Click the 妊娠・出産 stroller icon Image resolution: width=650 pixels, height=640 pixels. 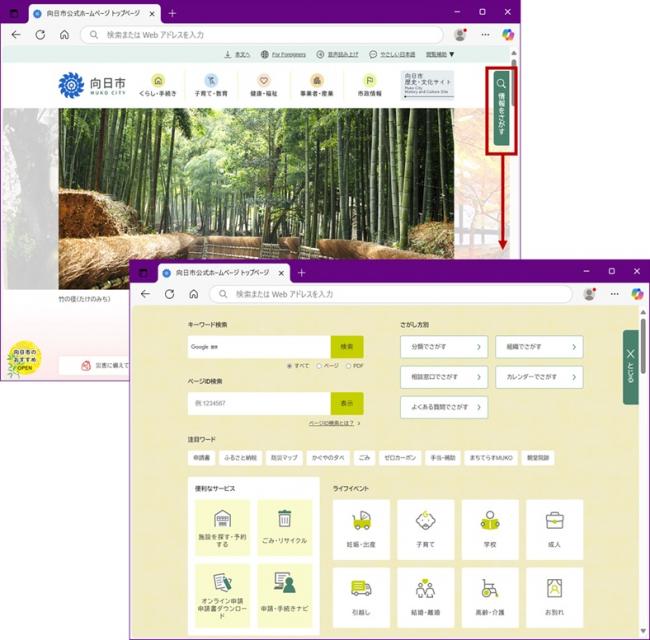361,521
